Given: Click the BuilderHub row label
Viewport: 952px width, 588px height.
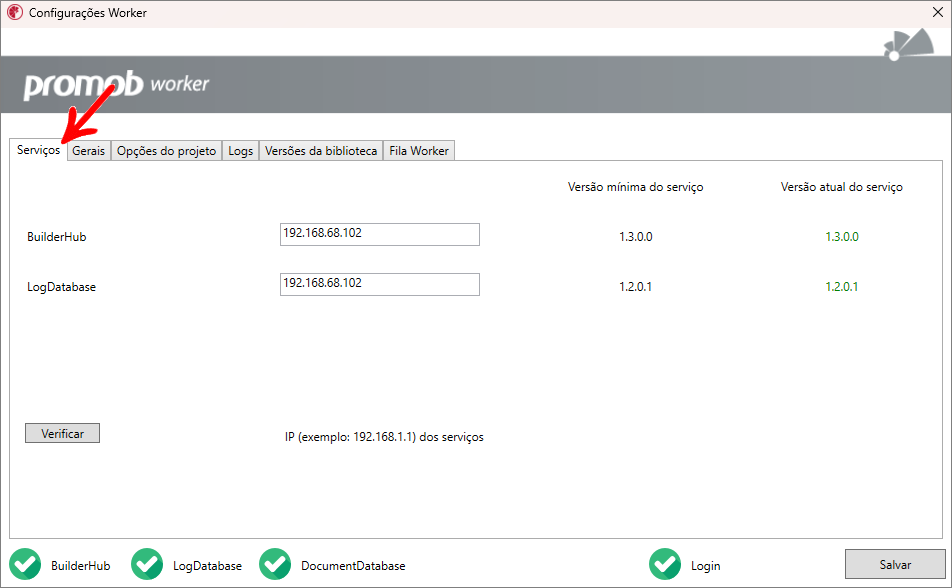Looking at the screenshot, I should tap(56, 237).
